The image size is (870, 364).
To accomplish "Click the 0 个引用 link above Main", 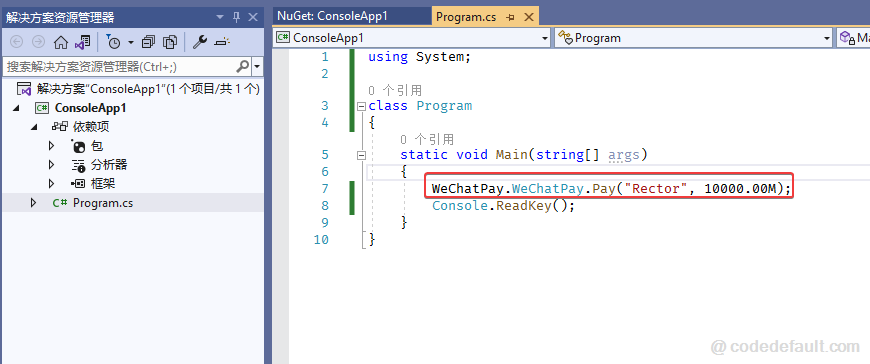I will click(427, 139).
